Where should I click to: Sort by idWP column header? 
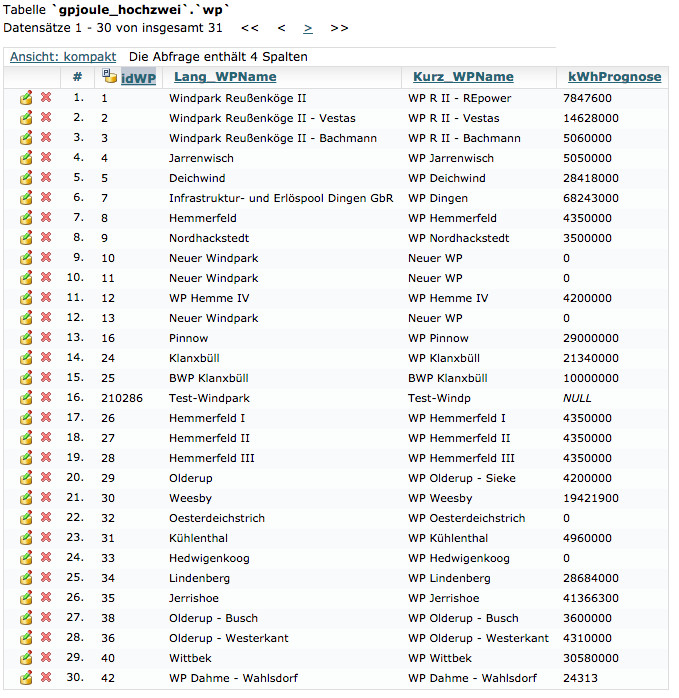coord(138,77)
